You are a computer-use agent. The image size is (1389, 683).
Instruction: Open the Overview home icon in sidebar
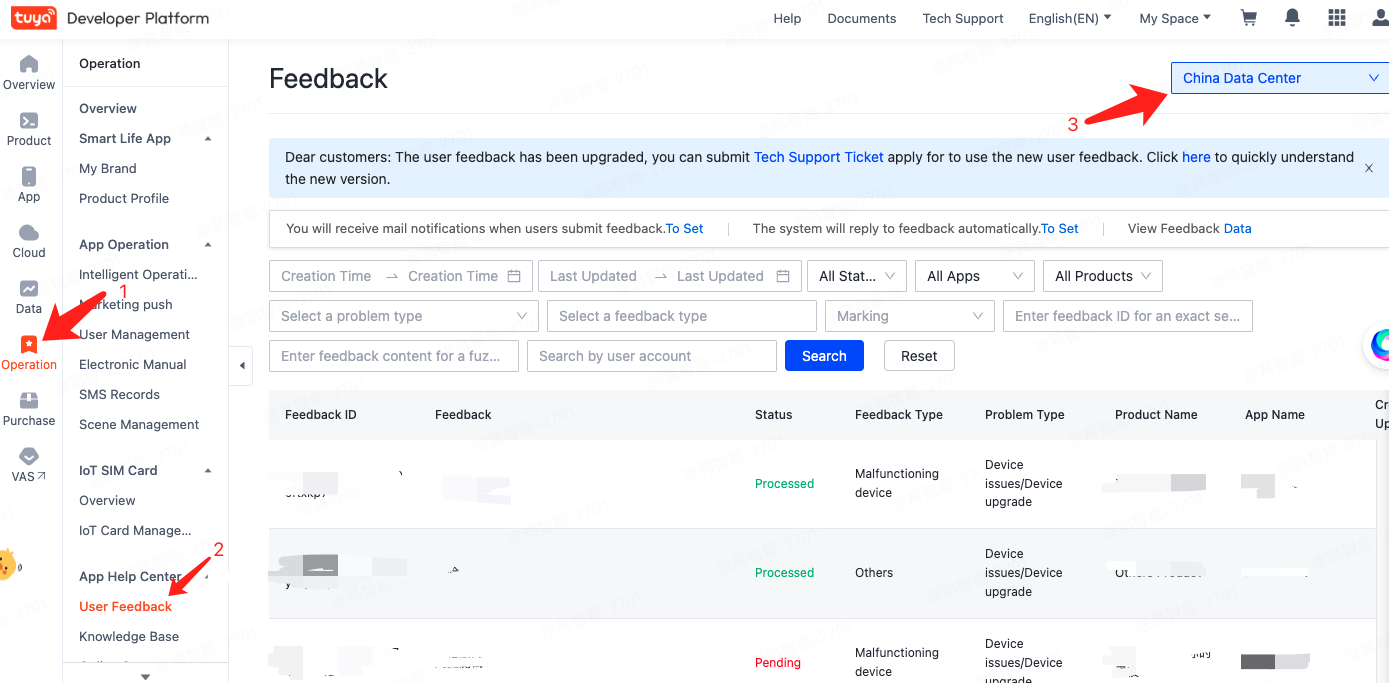[x=29, y=64]
